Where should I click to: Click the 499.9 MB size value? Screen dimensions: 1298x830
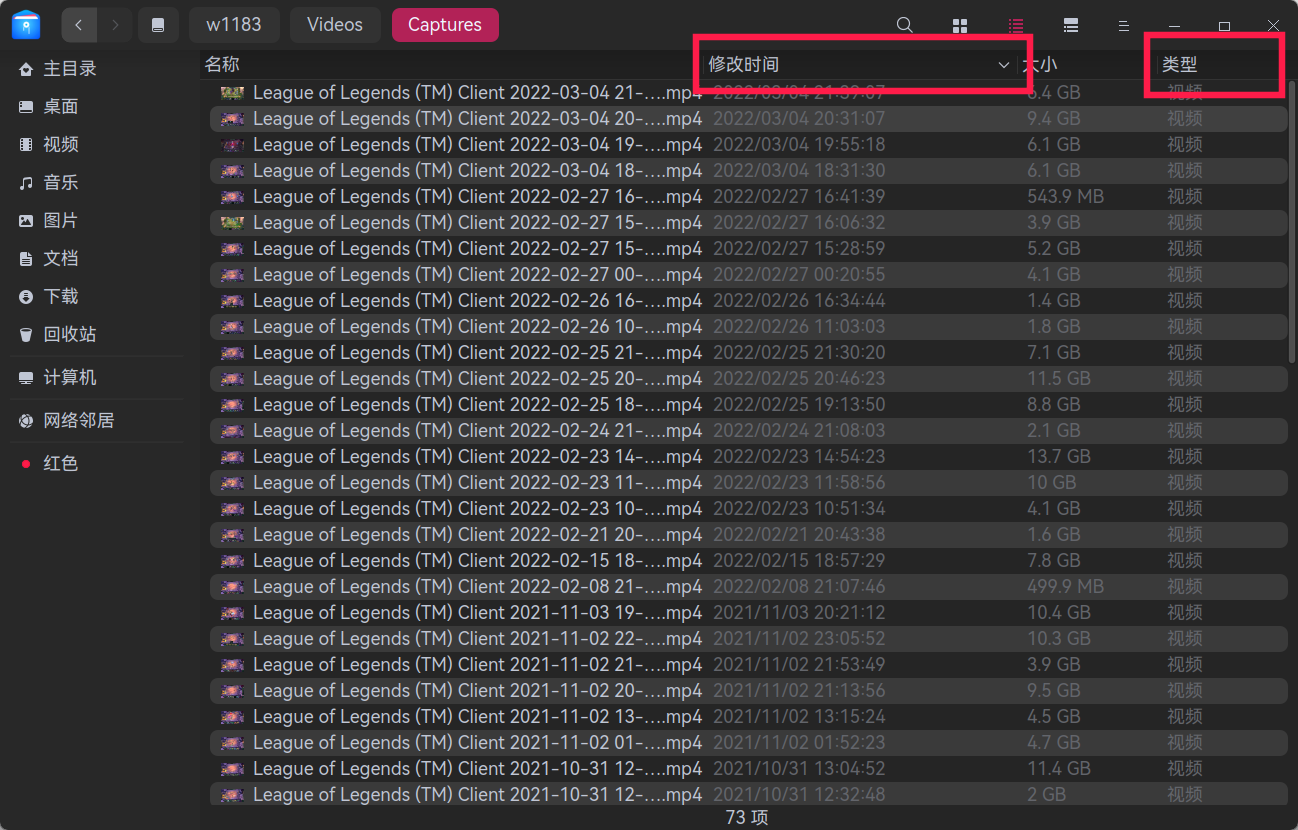[1065, 587]
